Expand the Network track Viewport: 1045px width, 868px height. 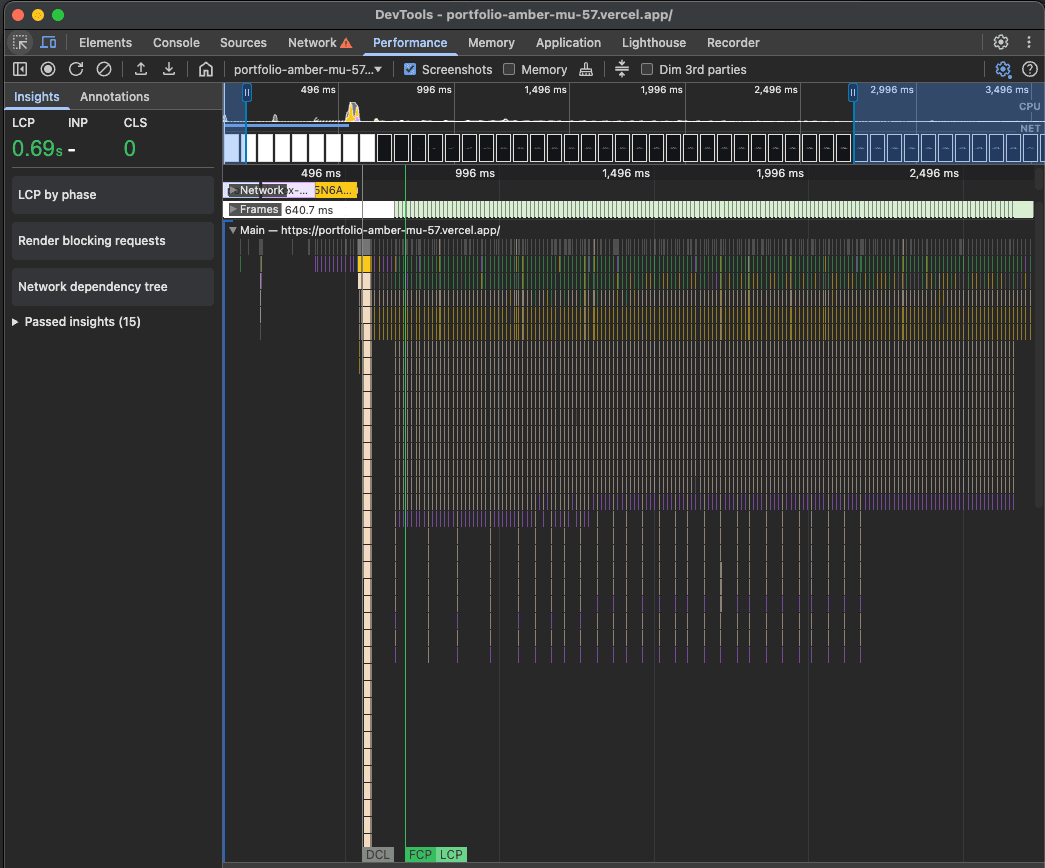(233, 190)
